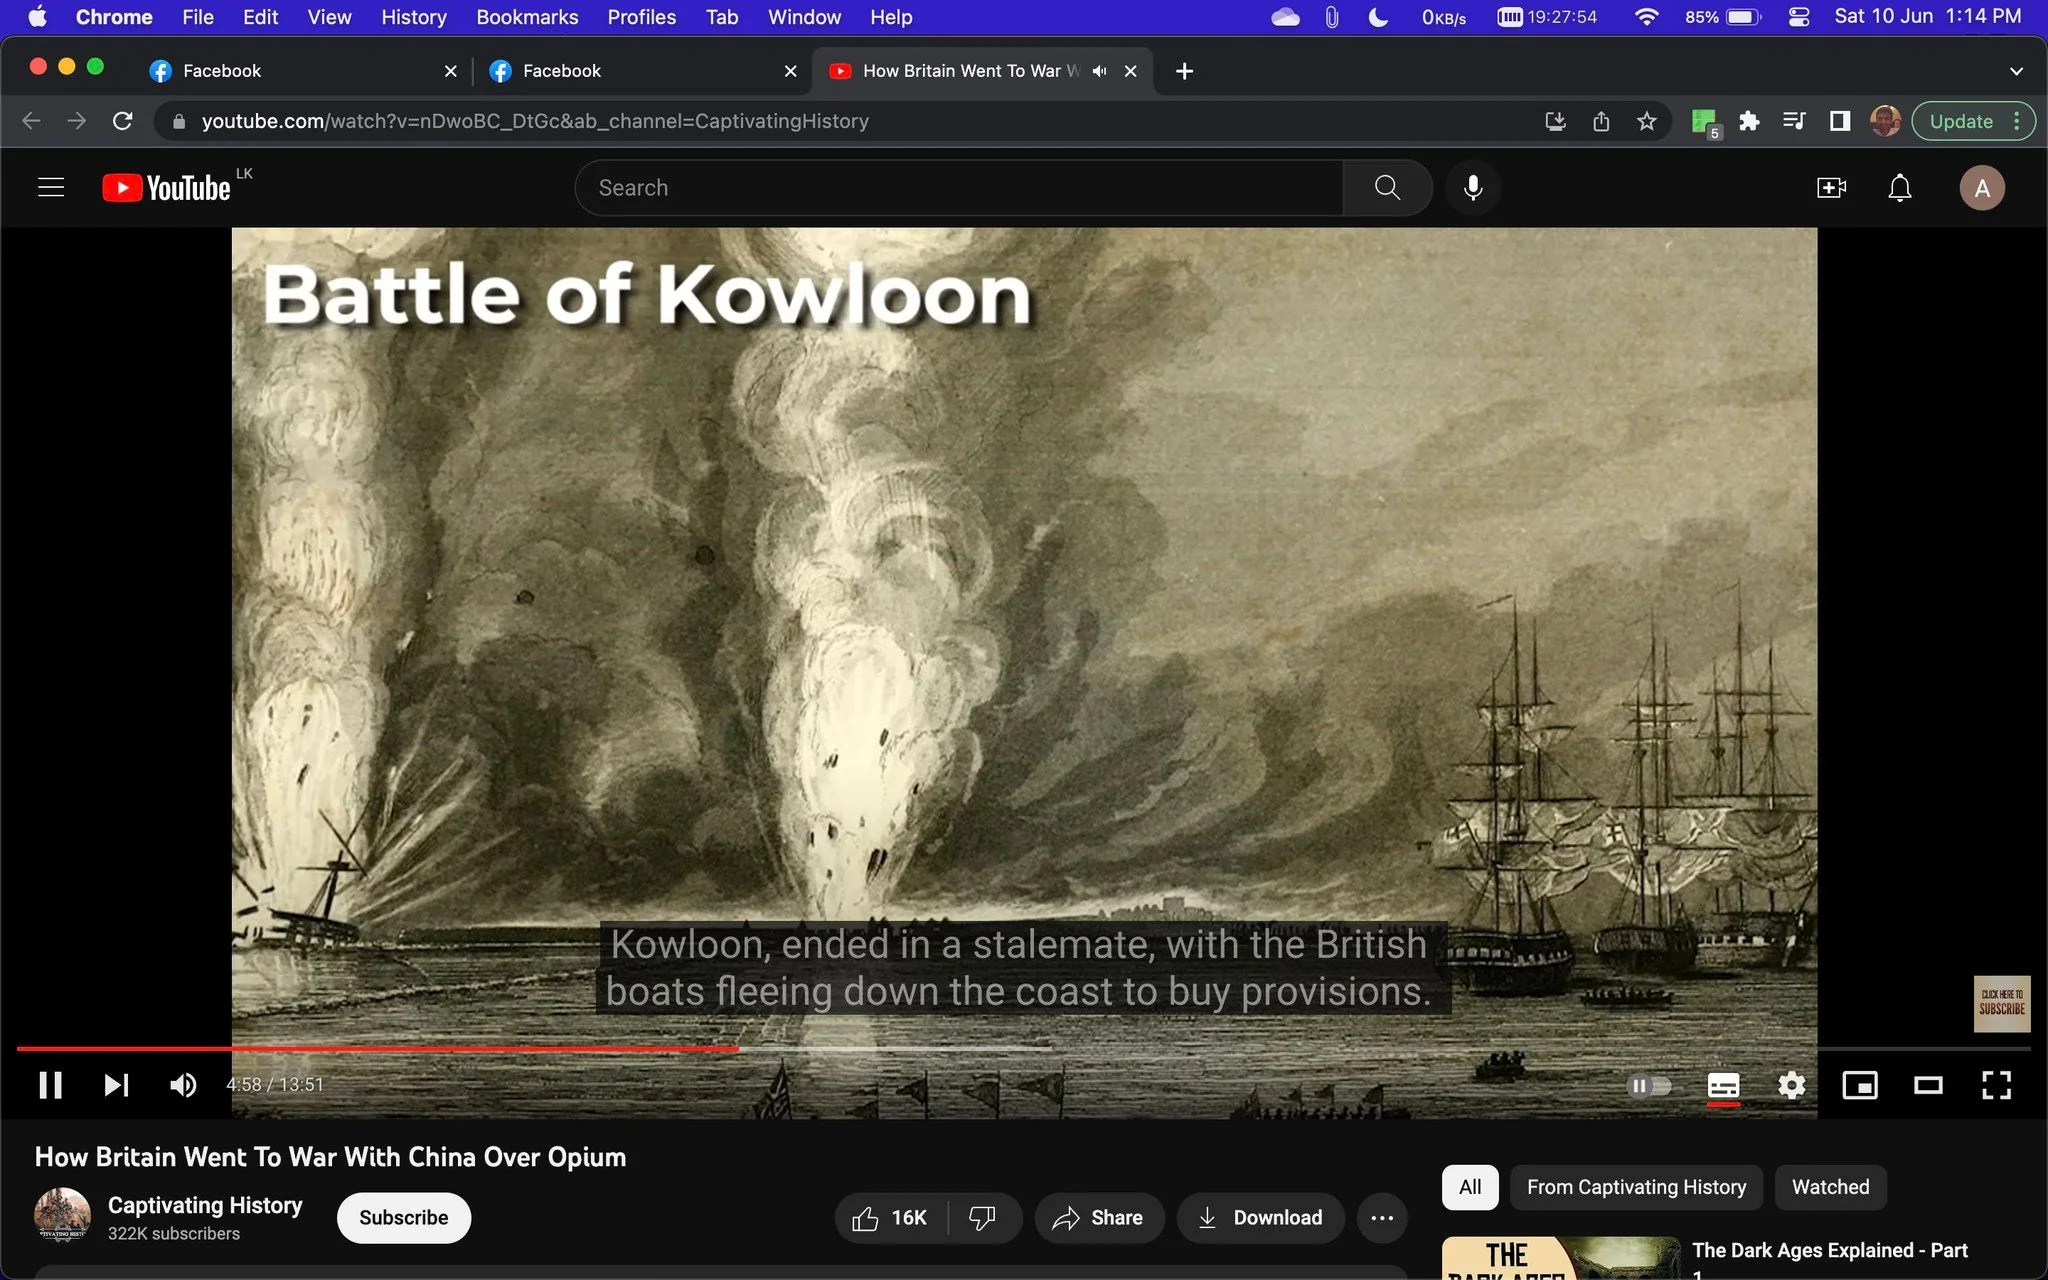Mute the YouTube tab audio icon
This screenshot has height=1280, width=2048.
click(1099, 71)
